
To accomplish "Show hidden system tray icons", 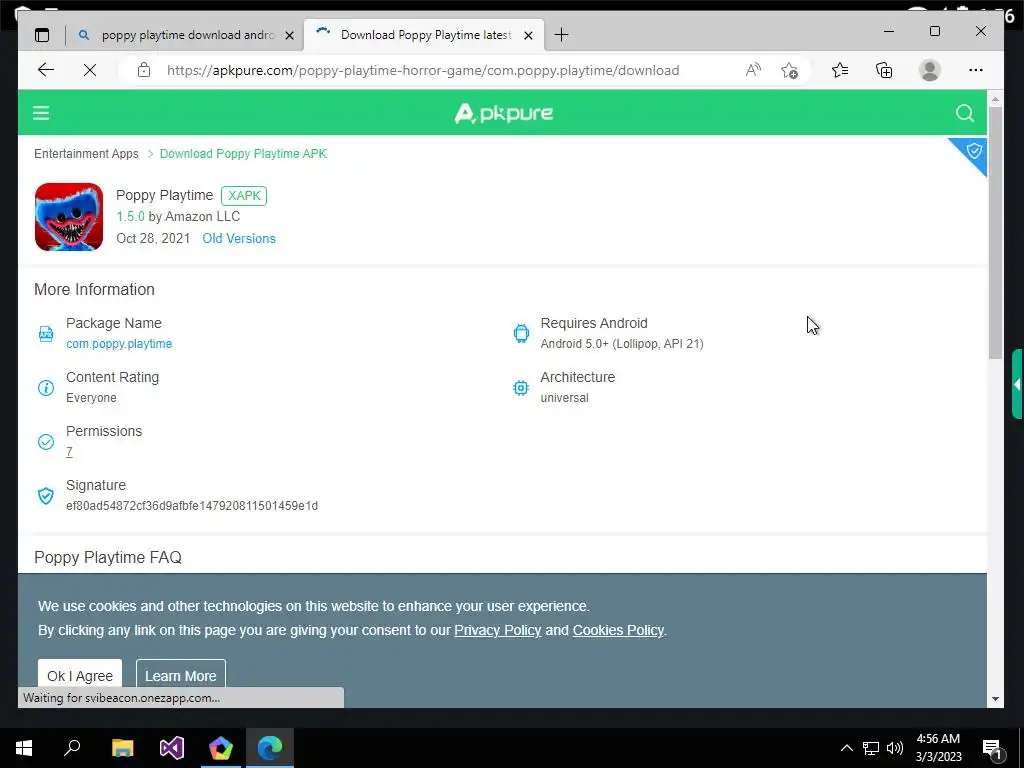I will click(846, 748).
